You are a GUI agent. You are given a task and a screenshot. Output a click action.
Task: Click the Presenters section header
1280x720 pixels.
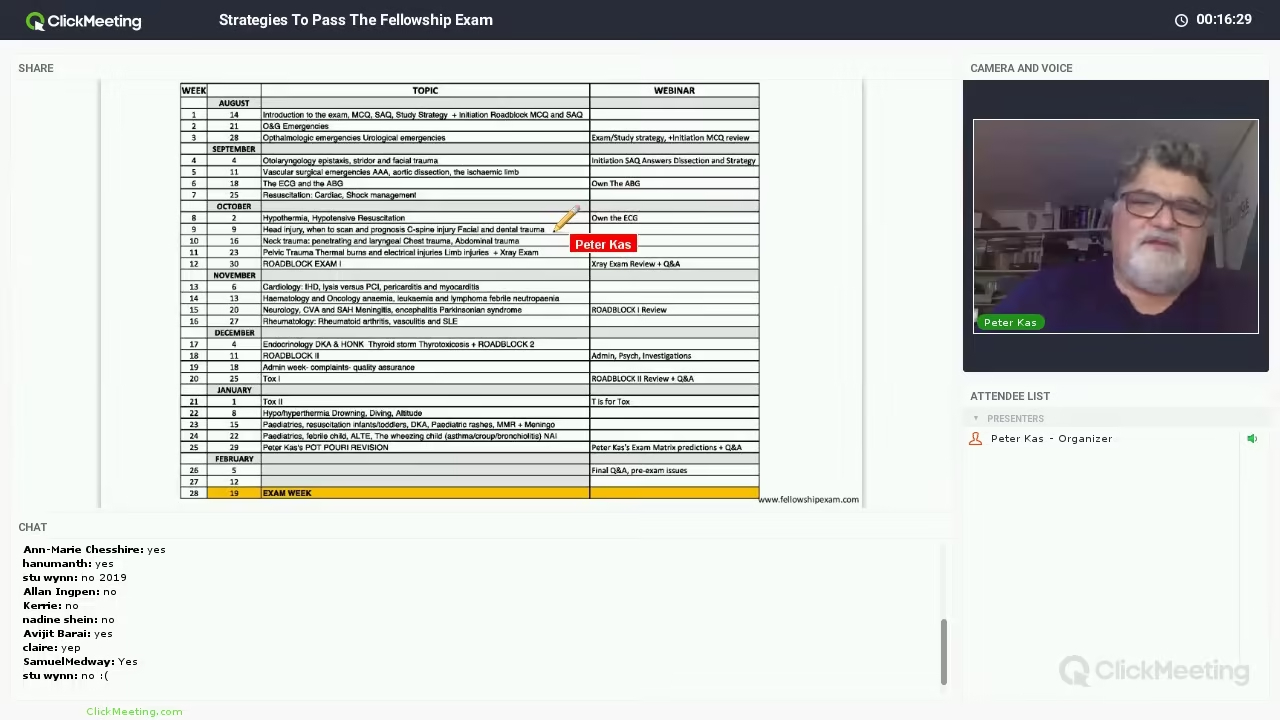pyautogui.click(x=1015, y=419)
